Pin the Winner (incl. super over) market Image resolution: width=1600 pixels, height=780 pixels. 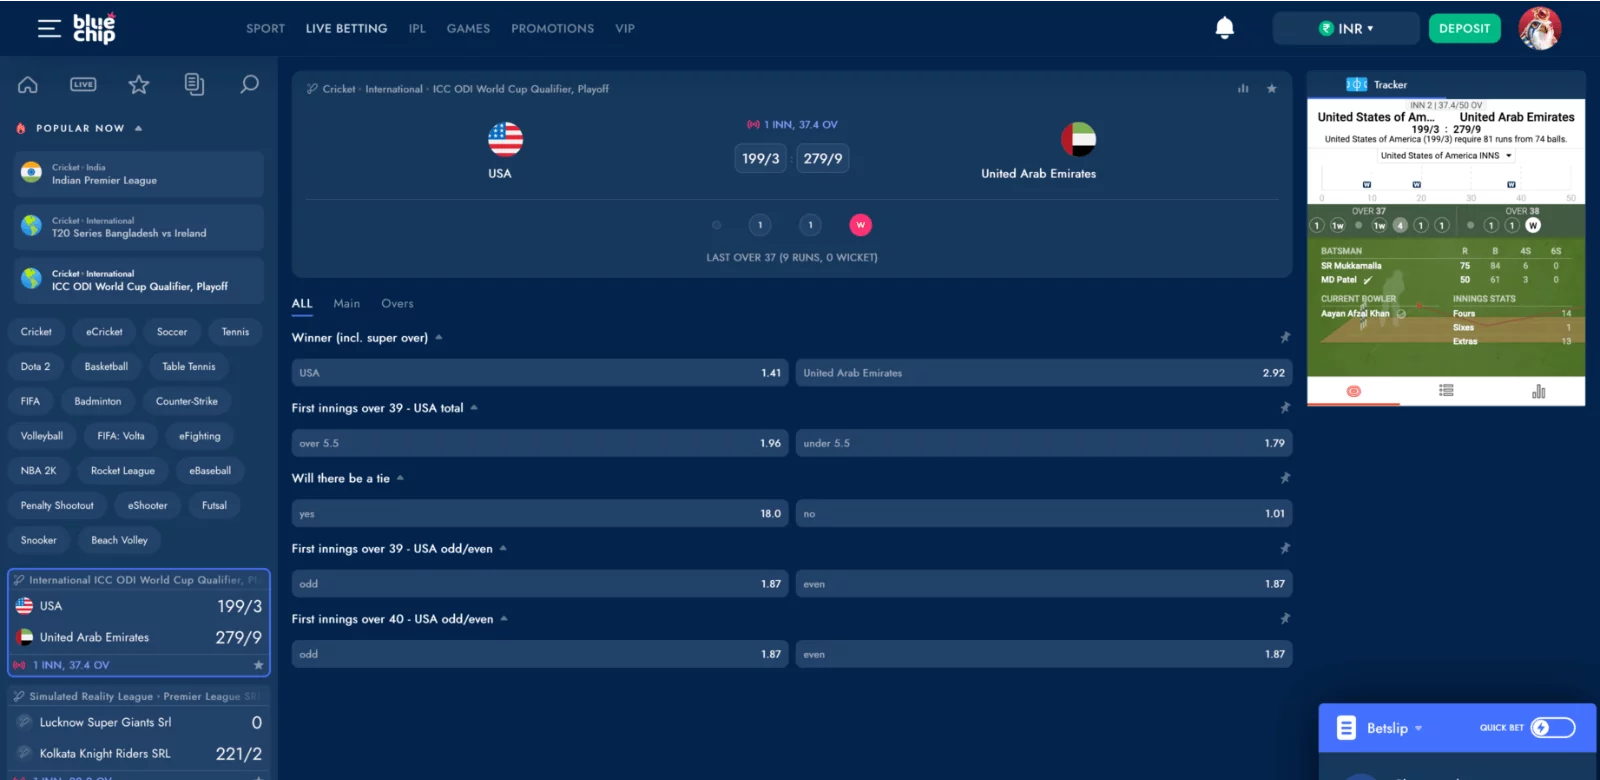tap(1285, 338)
